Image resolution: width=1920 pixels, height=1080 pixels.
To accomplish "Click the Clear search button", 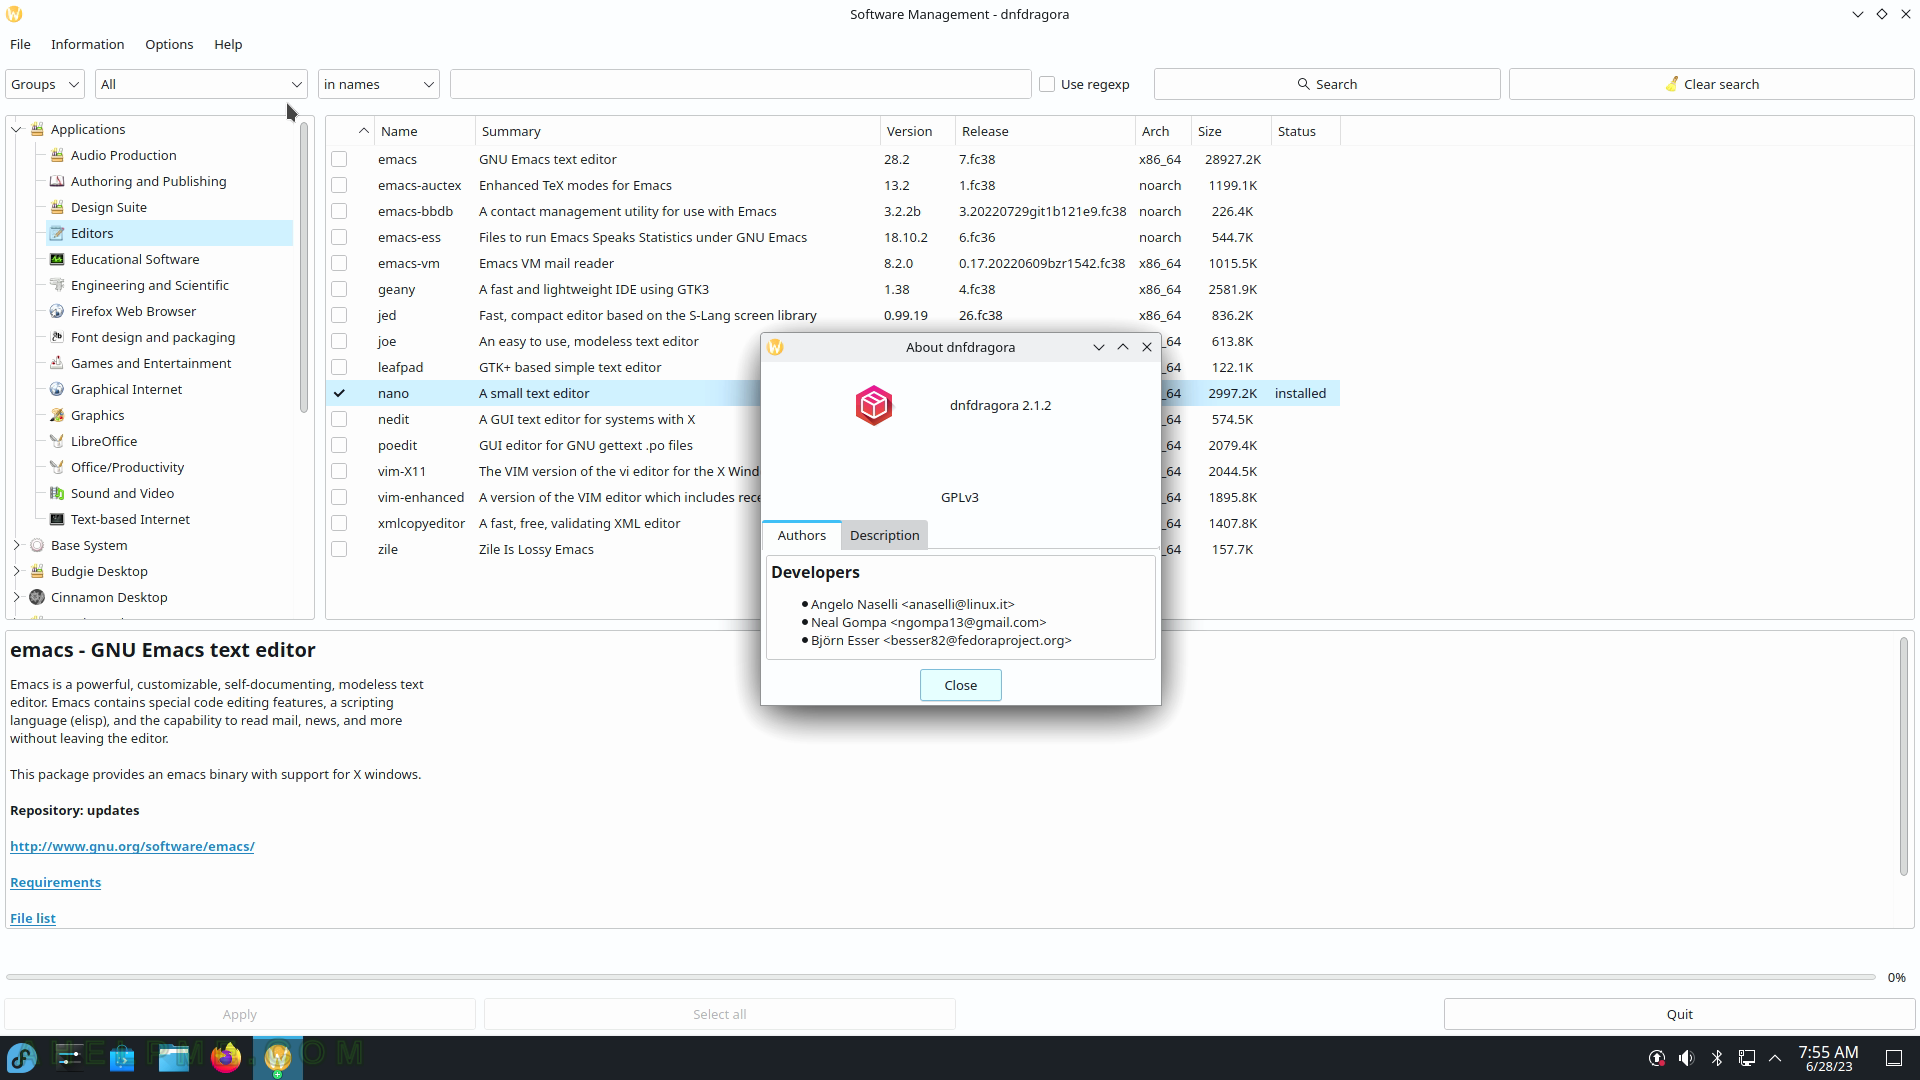I will [1711, 84].
